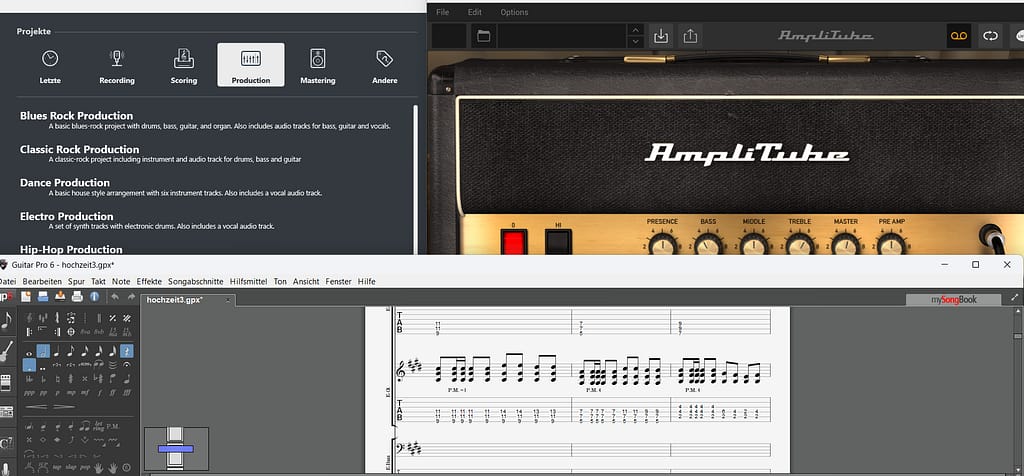1024x476 pixels.
Task: Open the Effekte menu in Guitar Pro
Action: click(149, 281)
